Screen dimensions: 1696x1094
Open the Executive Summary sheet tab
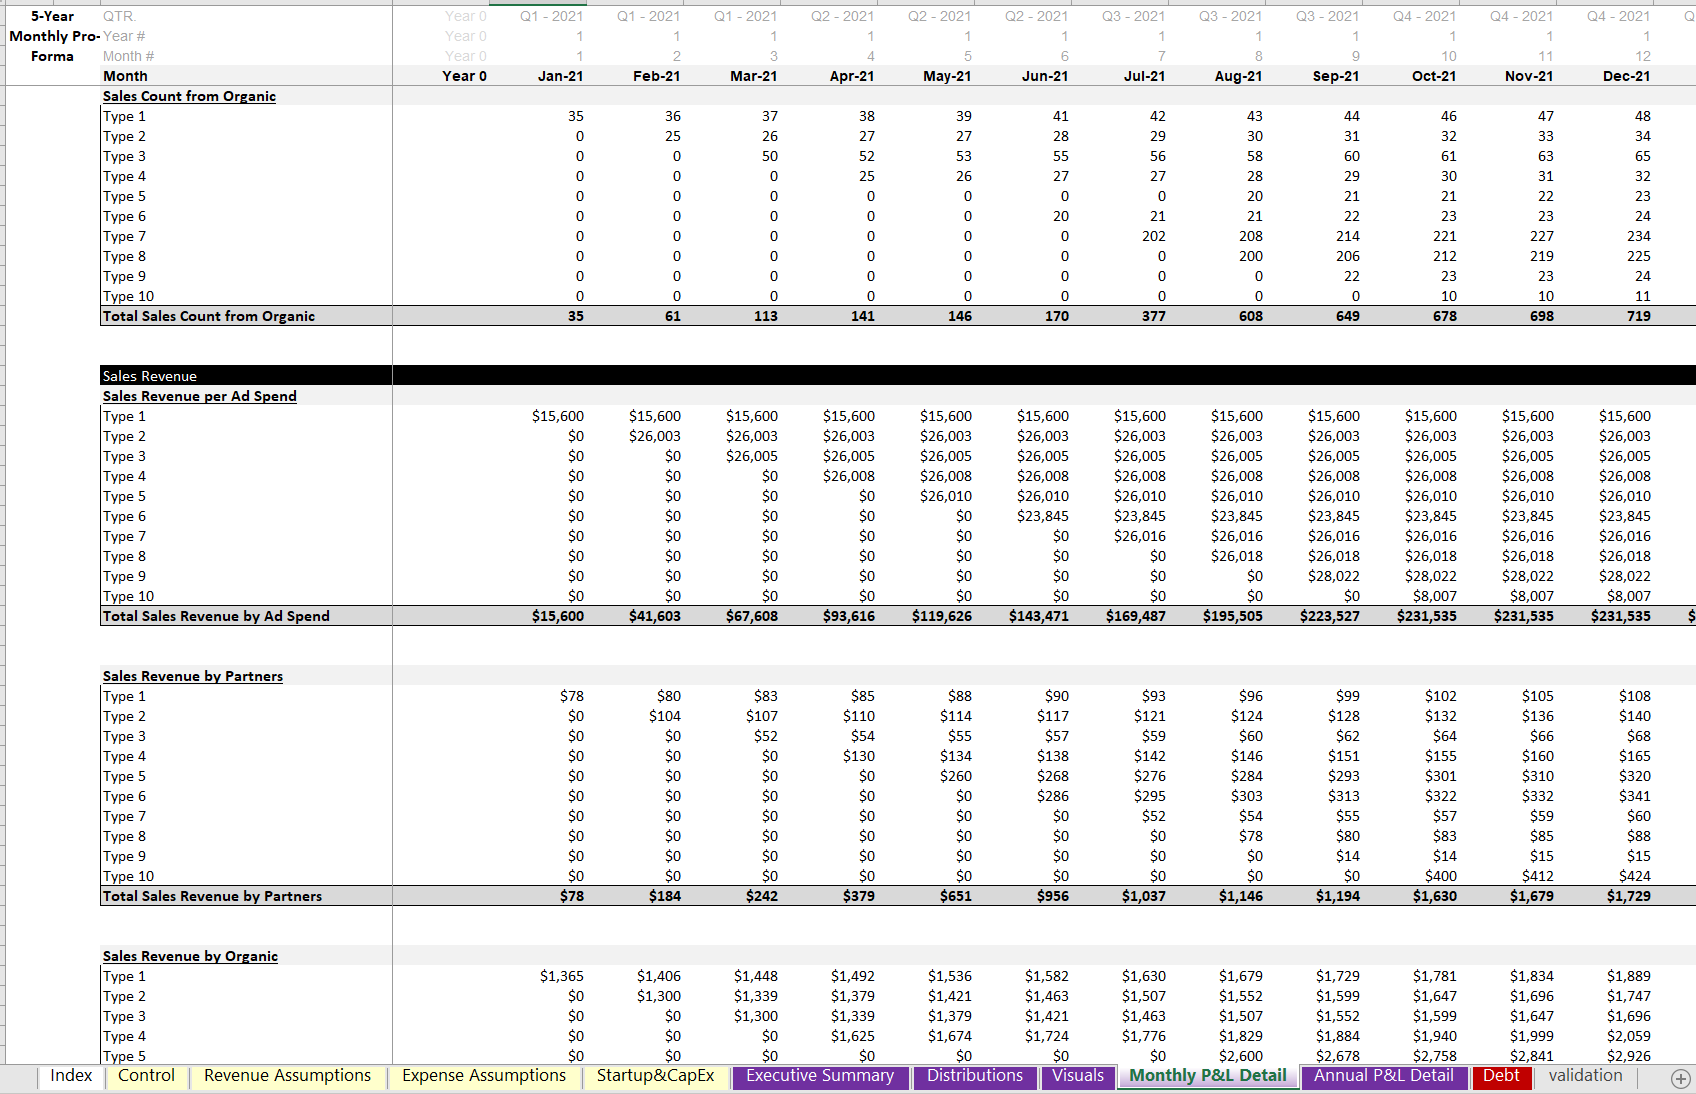[x=820, y=1076]
